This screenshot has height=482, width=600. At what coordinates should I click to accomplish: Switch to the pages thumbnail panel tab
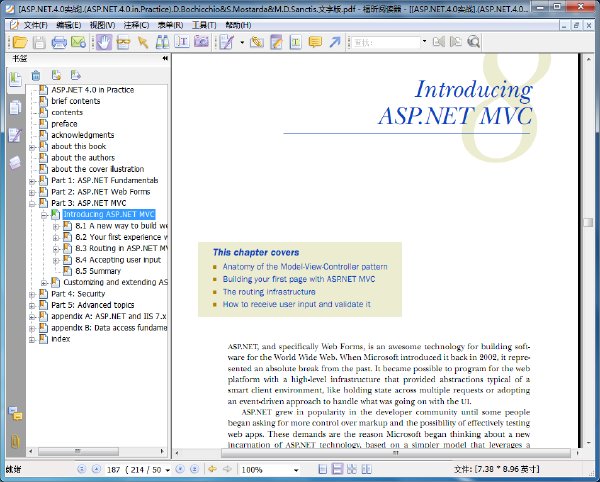(x=15, y=107)
